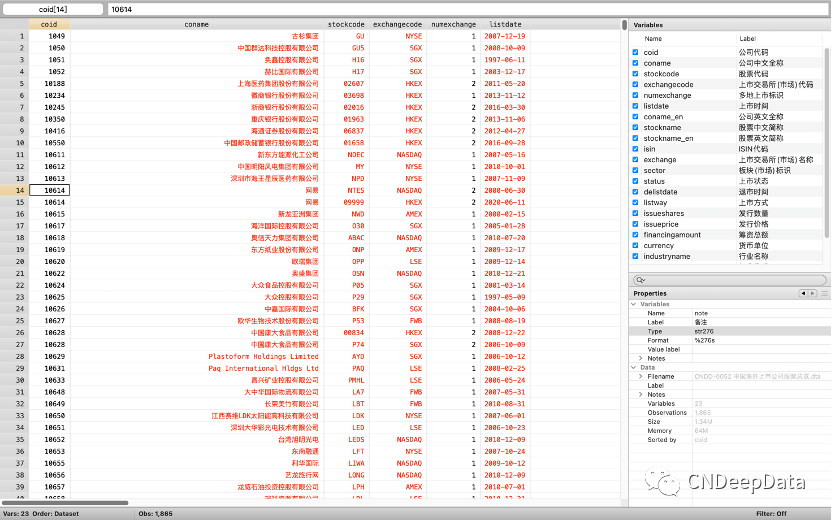Select the coname column header
832x520 pixels.
196,24
